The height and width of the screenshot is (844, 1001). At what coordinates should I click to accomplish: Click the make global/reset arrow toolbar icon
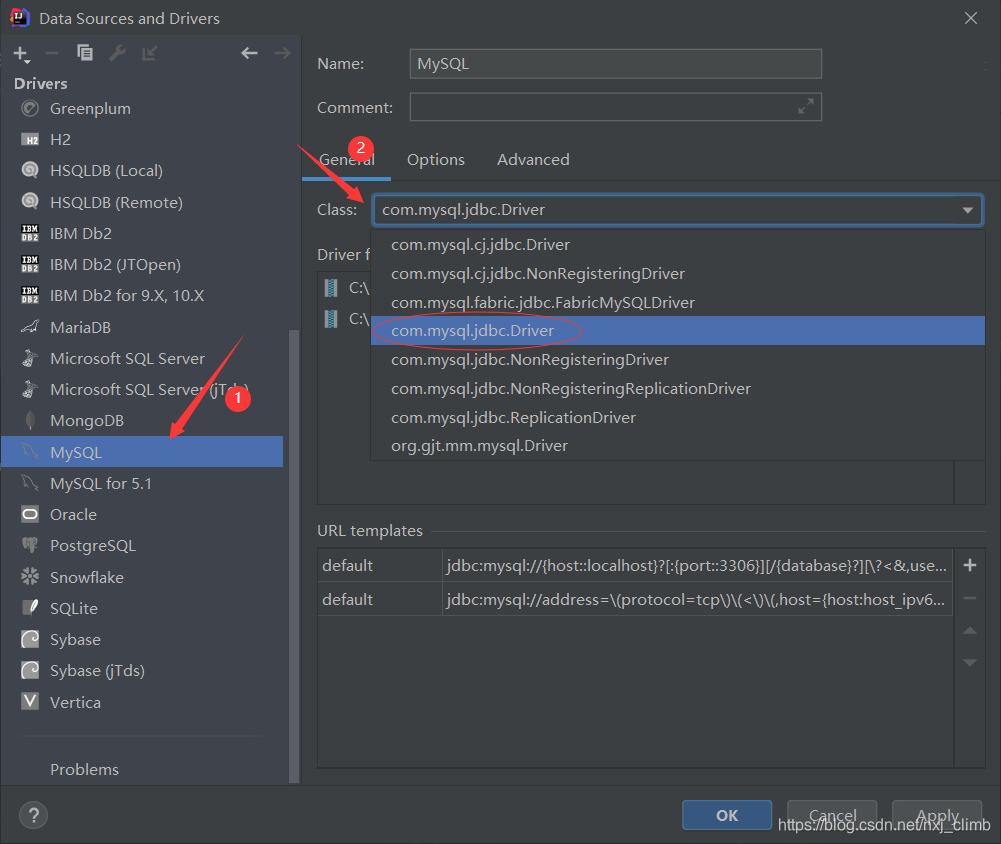pos(149,53)
